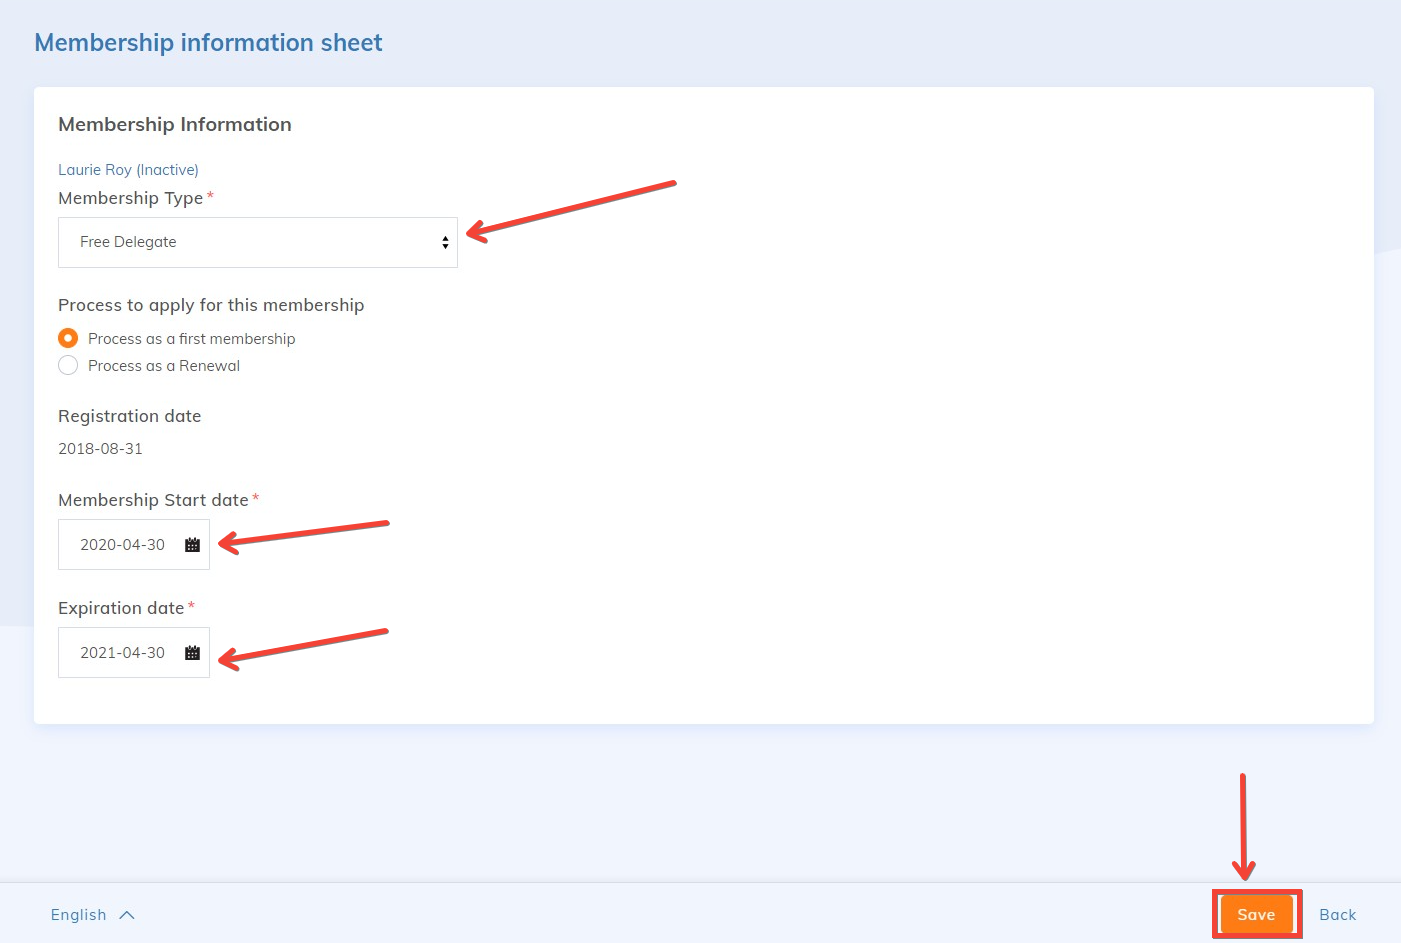Select Process as a first membership

point(68,339)
